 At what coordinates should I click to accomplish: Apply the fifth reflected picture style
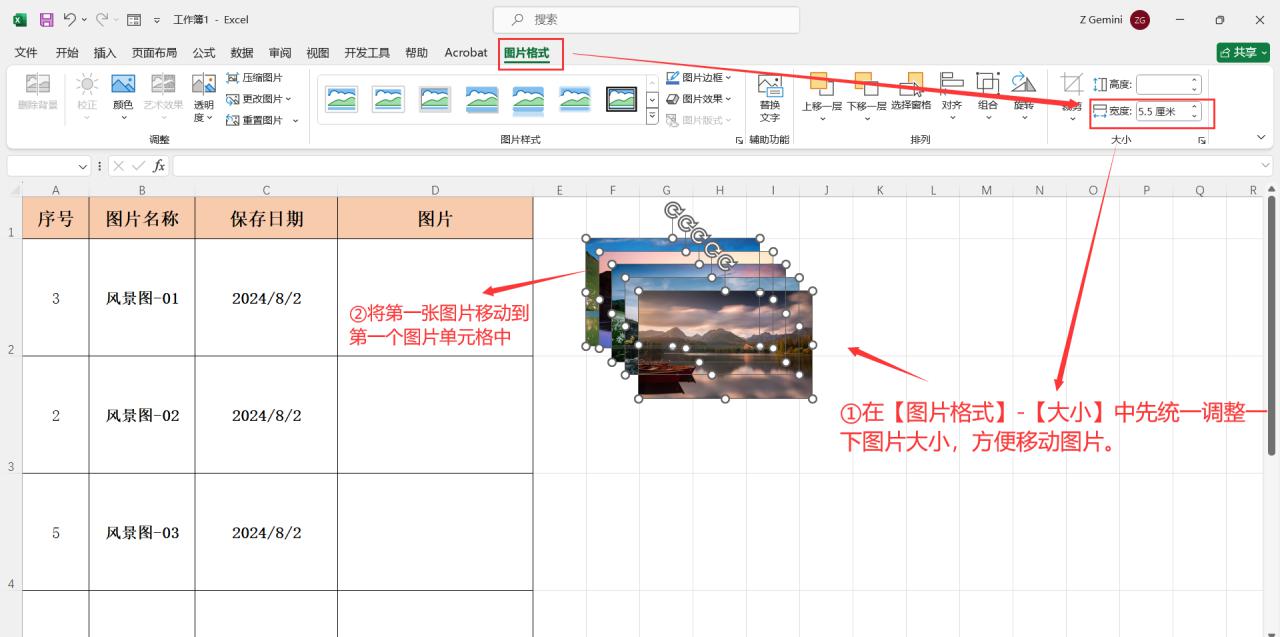click(x=528, y=99)
